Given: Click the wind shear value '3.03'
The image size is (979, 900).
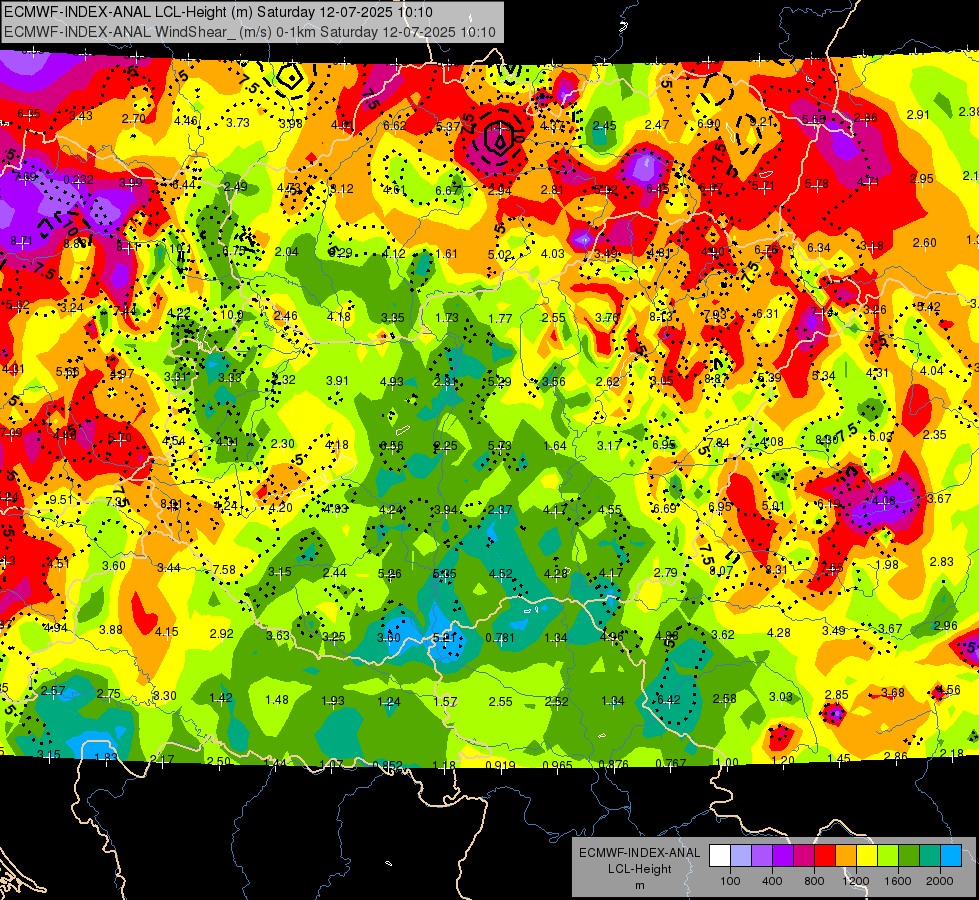Looking at the screenshot, I should pyautogui.click(x=780, y=696).
